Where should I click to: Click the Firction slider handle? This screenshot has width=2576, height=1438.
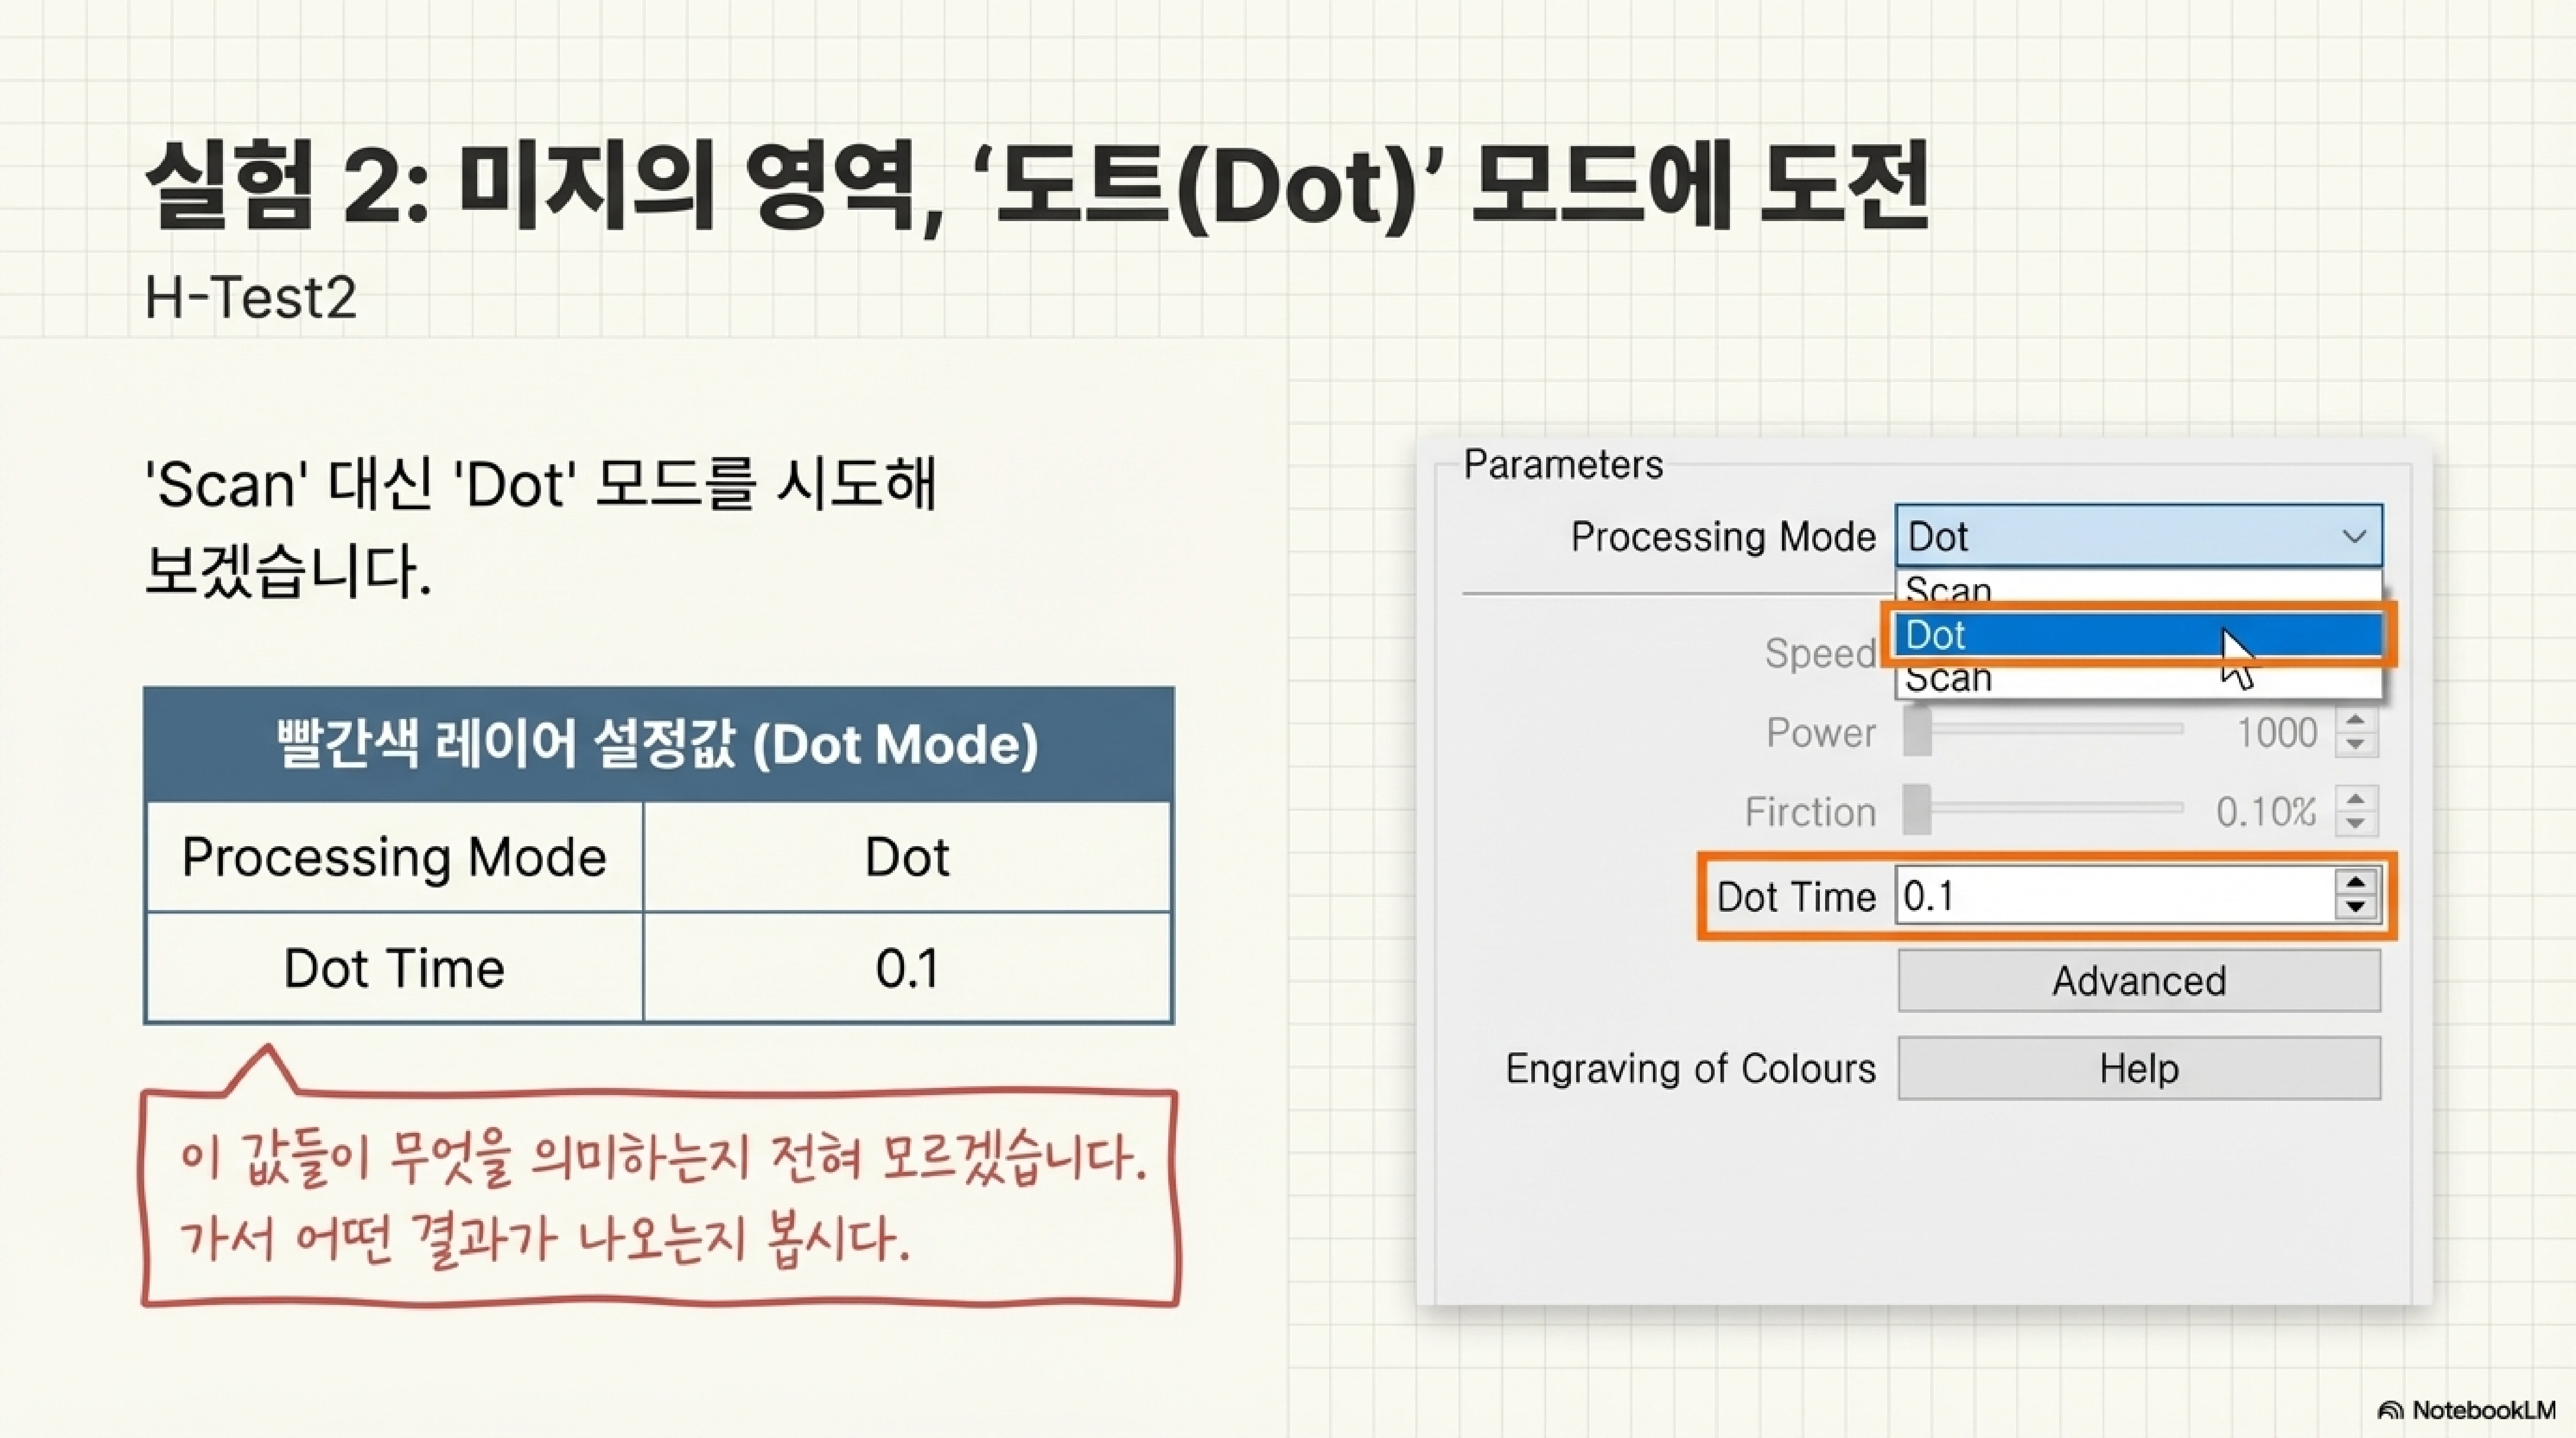[x=1917, y=811]
